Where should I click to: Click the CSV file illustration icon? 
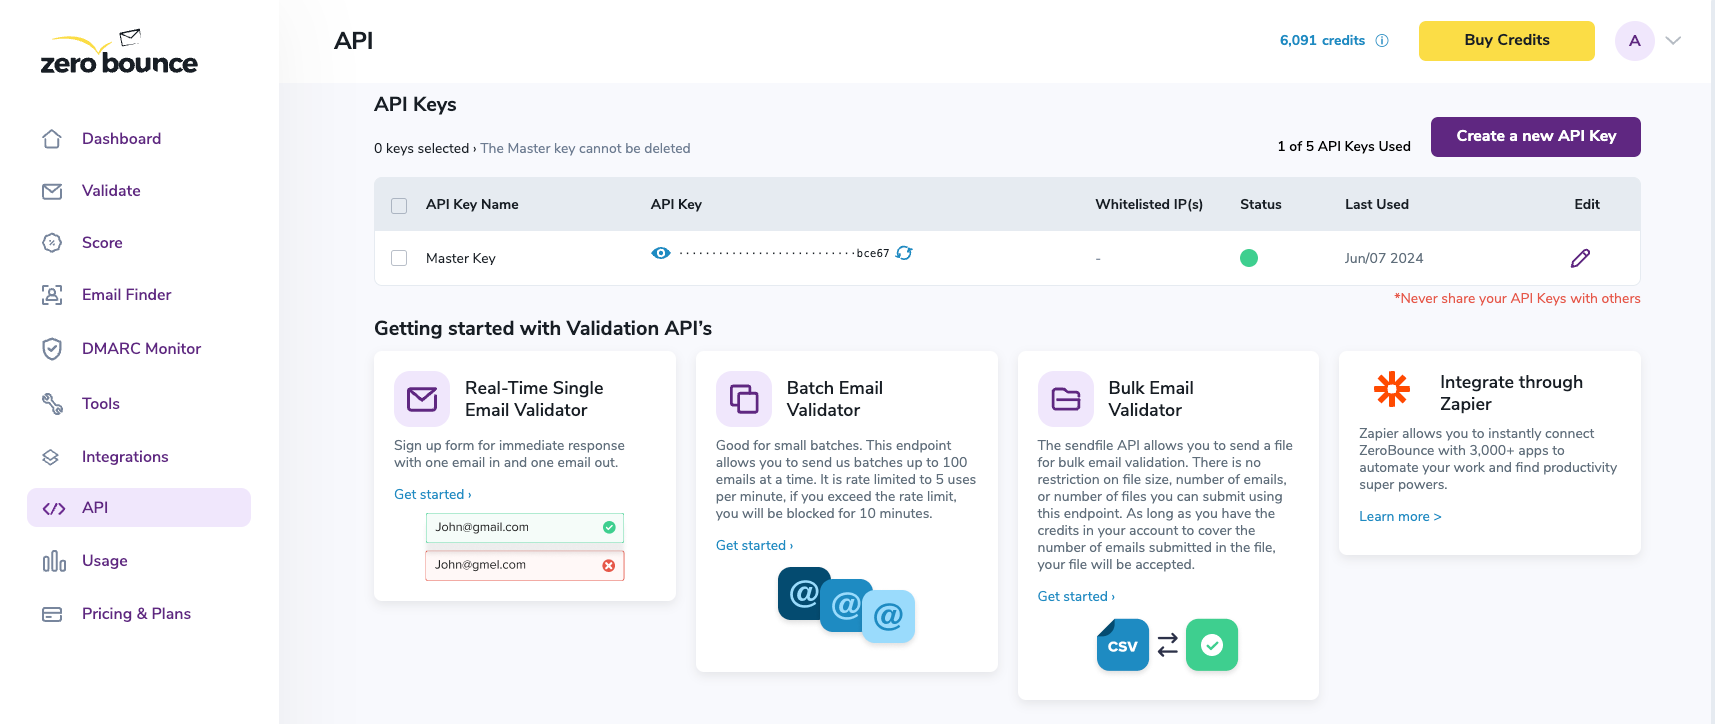click(1123, 645)
